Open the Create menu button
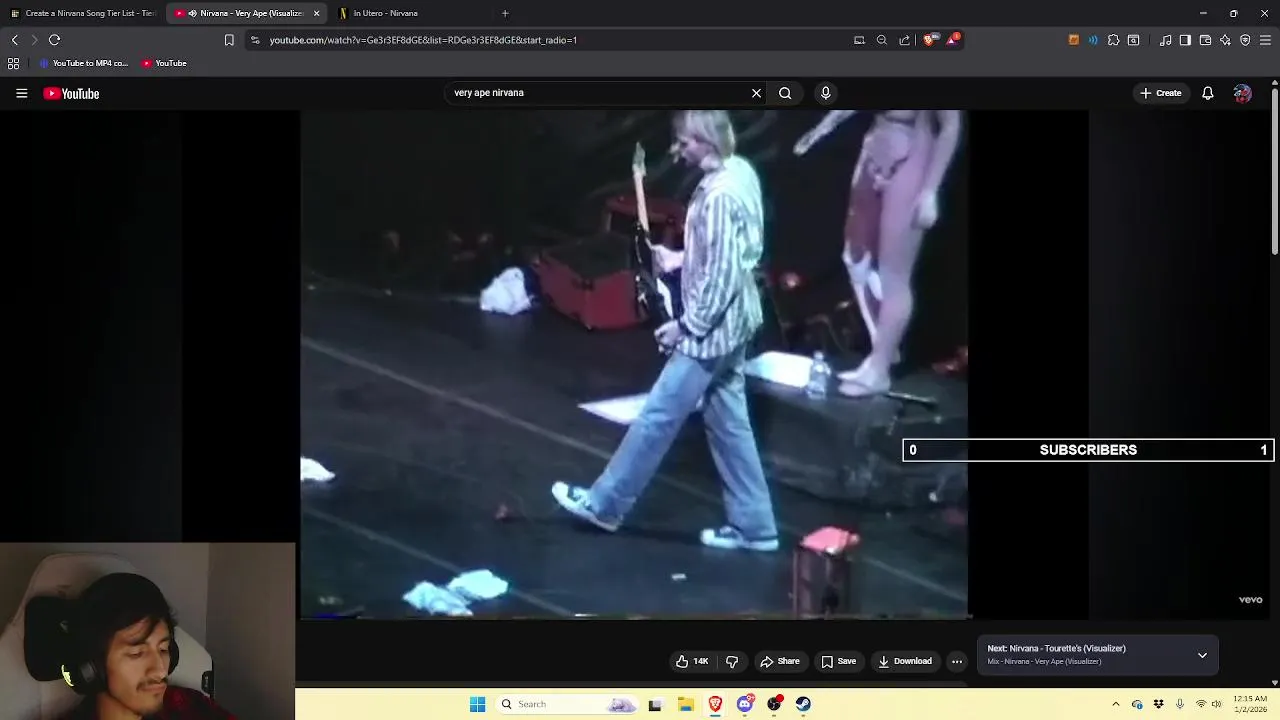The image size is (1280, 720). (1160, 93)
